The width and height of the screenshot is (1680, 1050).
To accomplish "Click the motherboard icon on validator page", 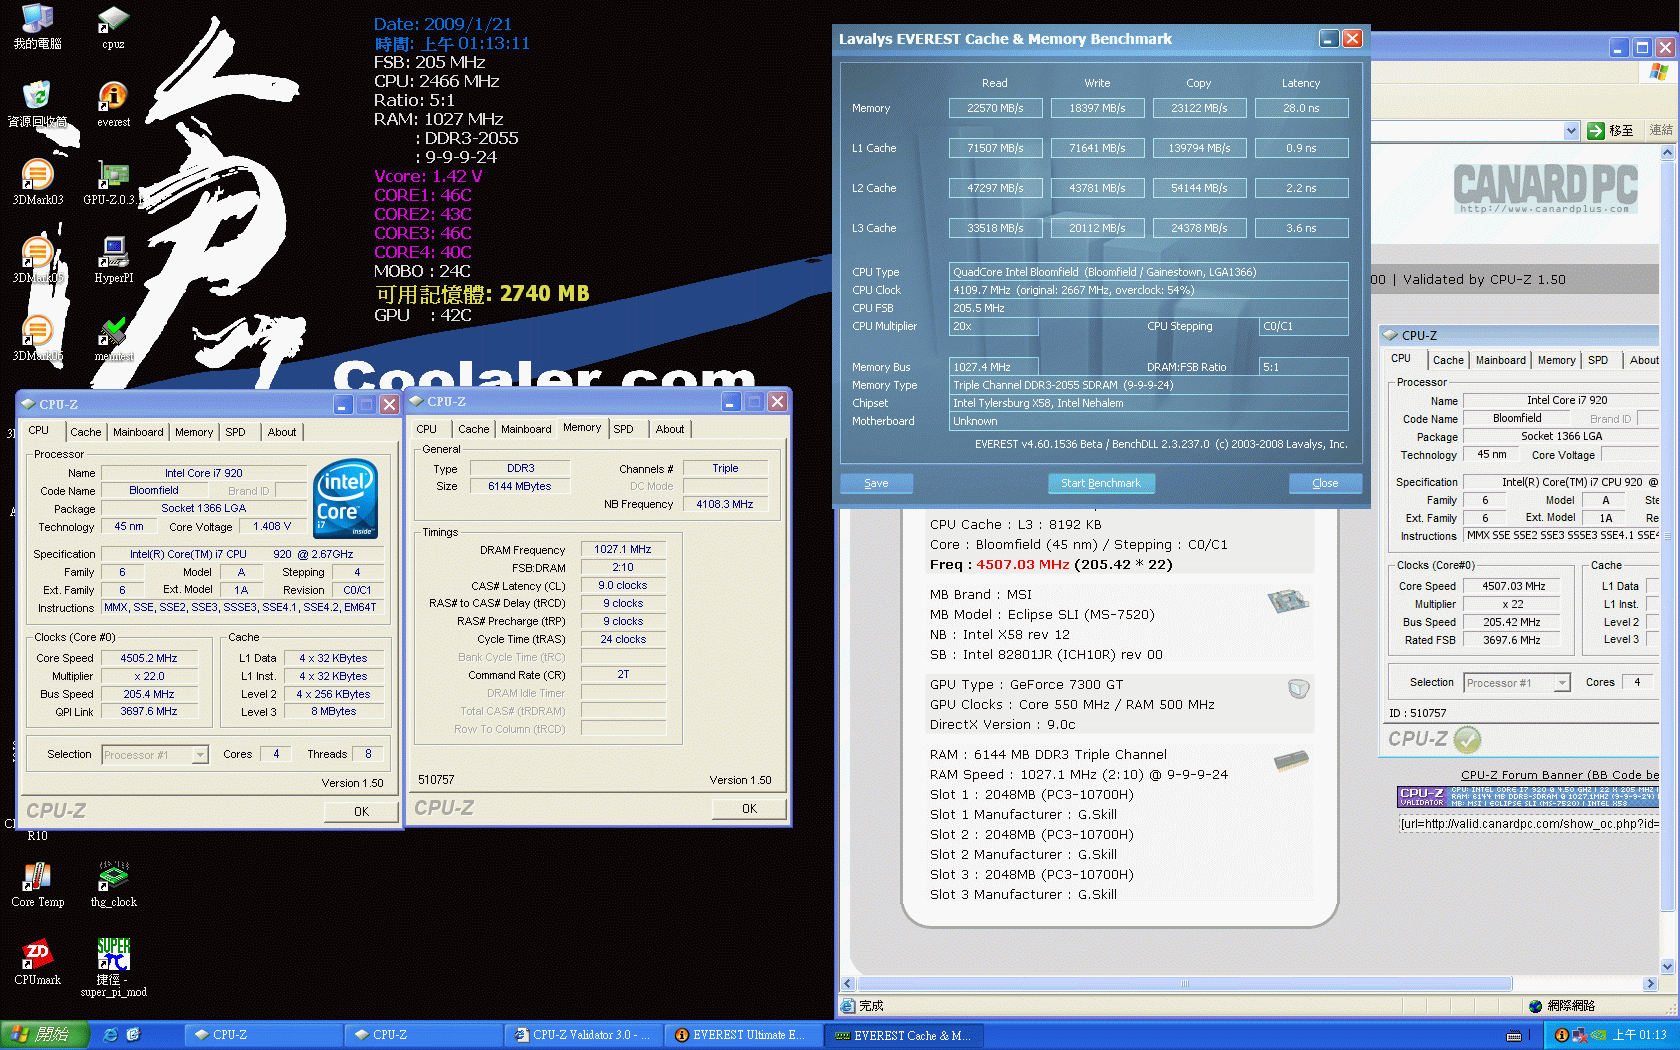I will tap(1288, 601).
